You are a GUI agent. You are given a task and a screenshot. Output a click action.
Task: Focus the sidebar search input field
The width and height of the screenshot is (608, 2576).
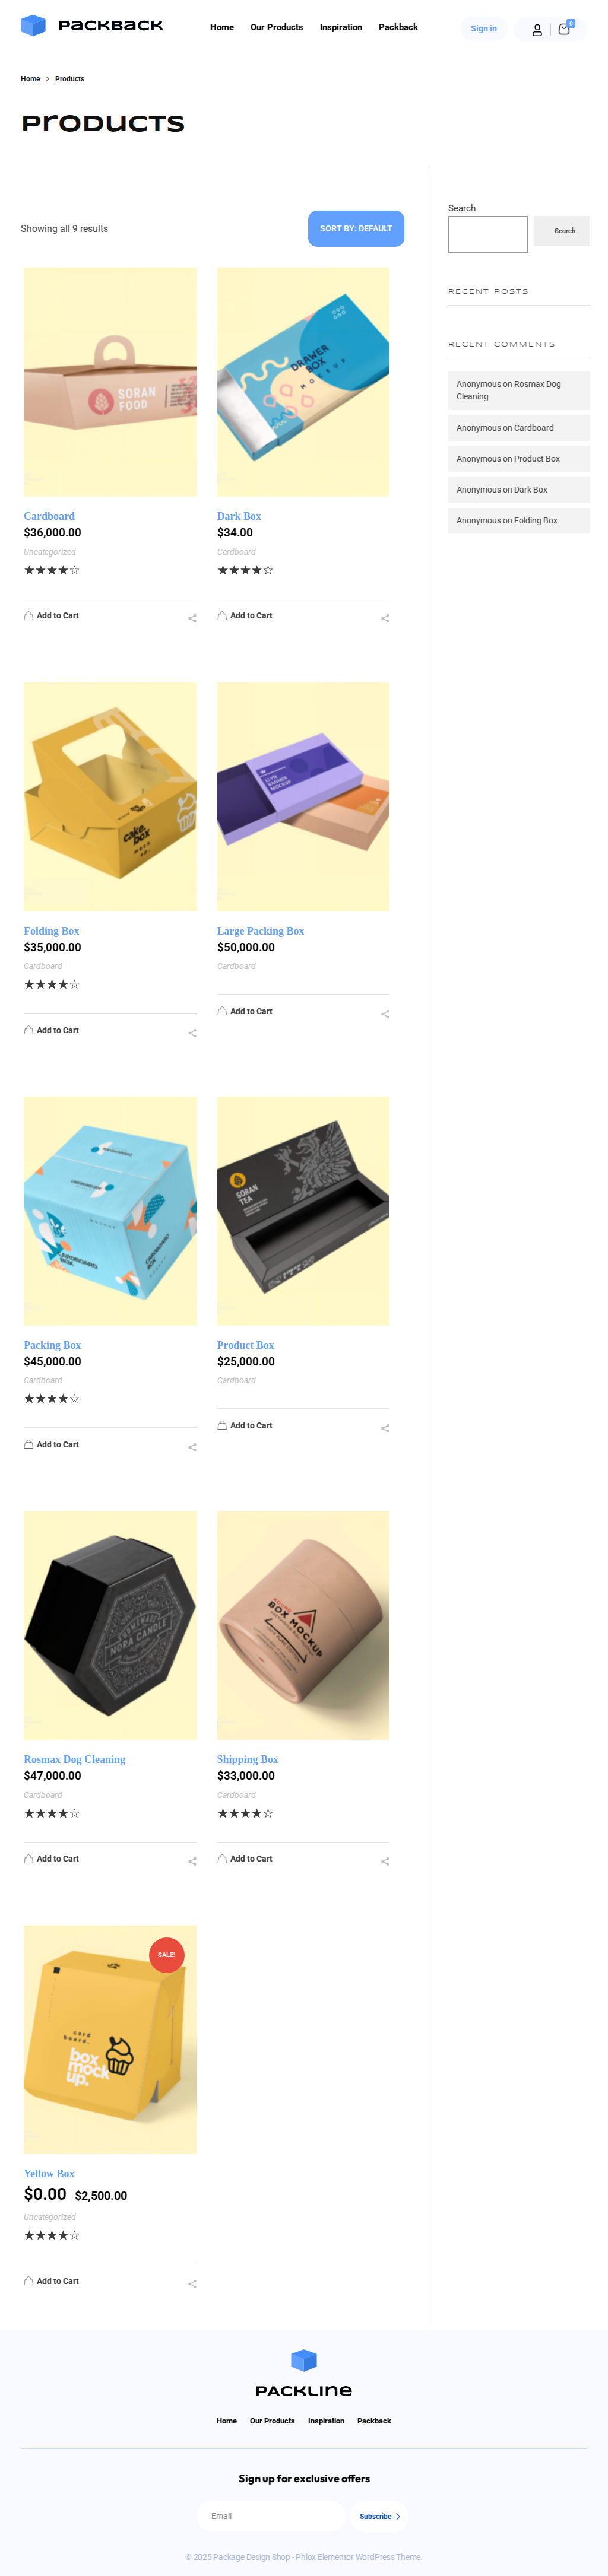click(488, 234)
